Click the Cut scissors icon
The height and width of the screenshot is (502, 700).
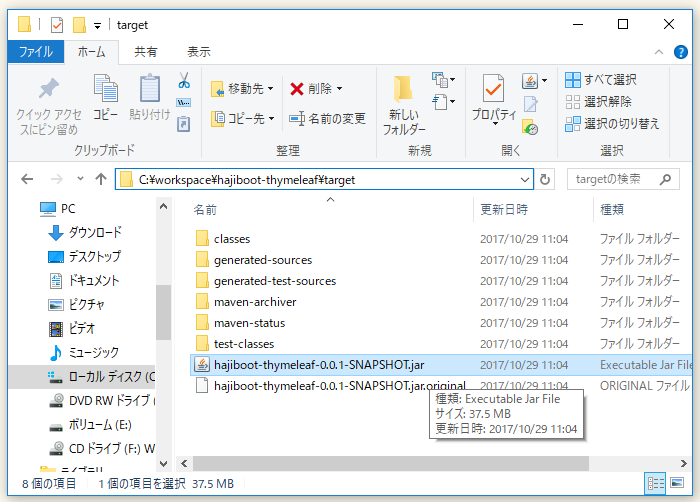pos(184,80)
